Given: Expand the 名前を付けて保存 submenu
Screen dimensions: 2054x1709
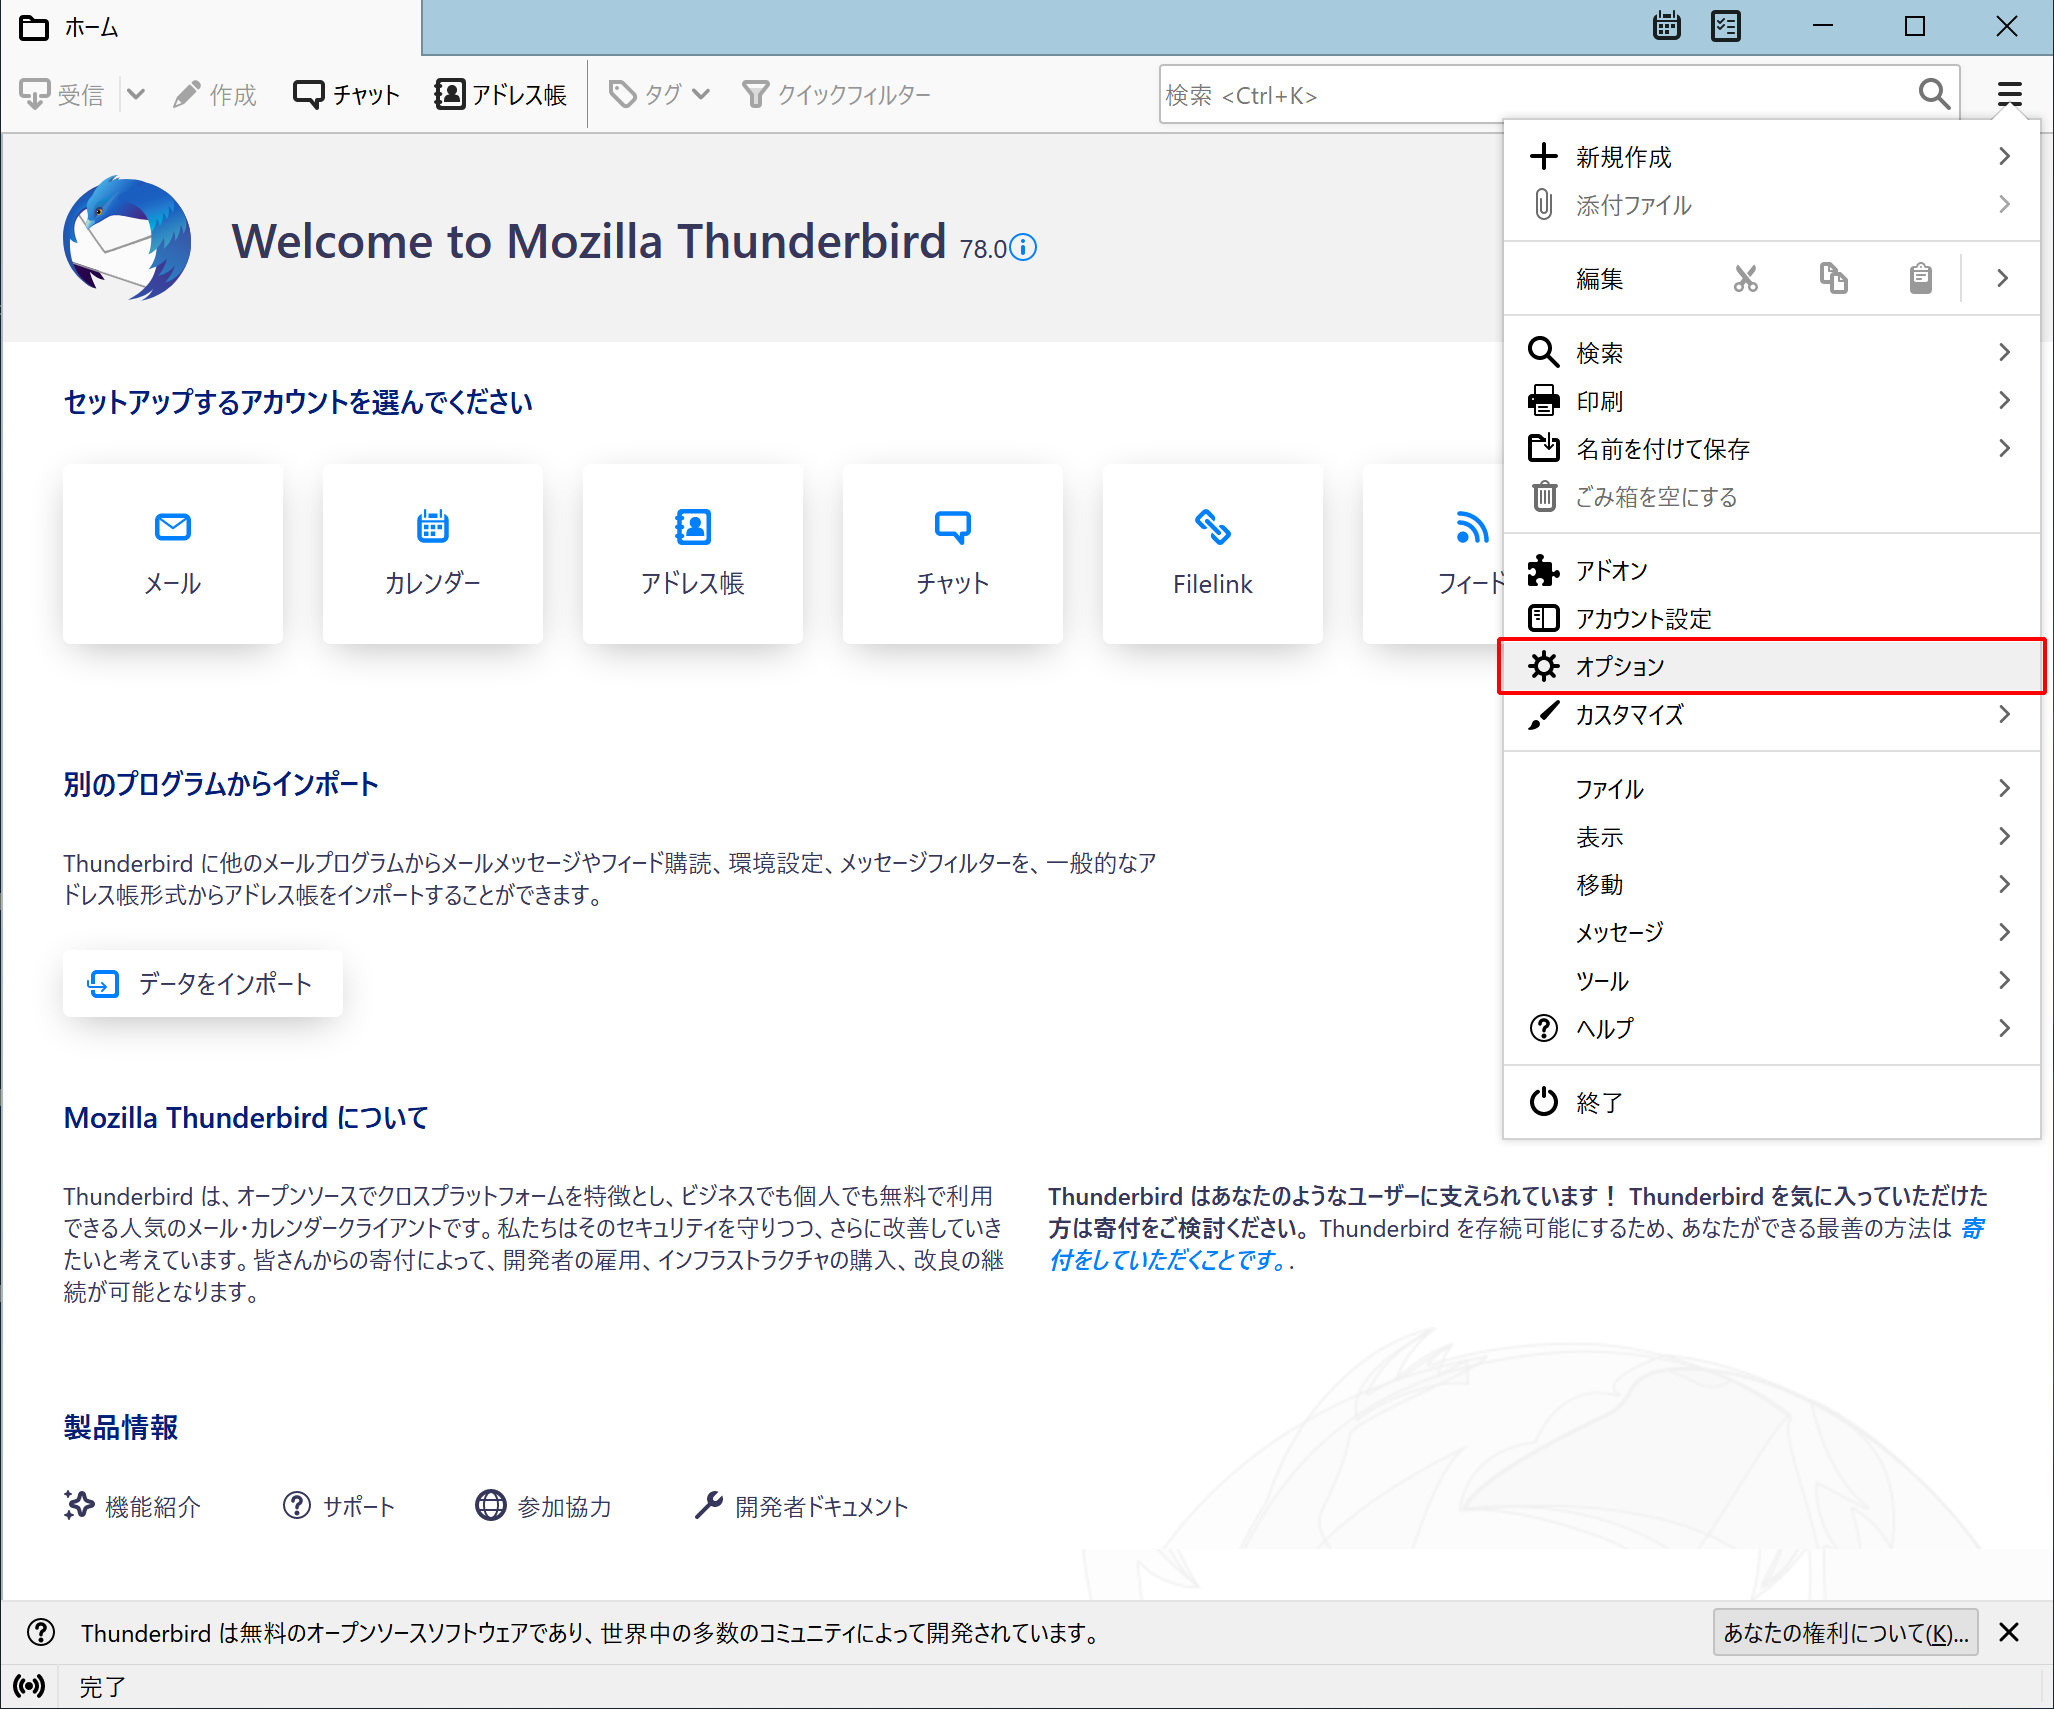Looking at the screenshot, I should (x=1771, y=449).
